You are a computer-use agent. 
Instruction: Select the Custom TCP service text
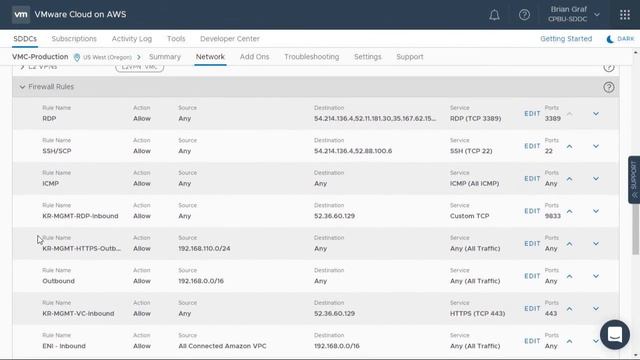[469, 216]
